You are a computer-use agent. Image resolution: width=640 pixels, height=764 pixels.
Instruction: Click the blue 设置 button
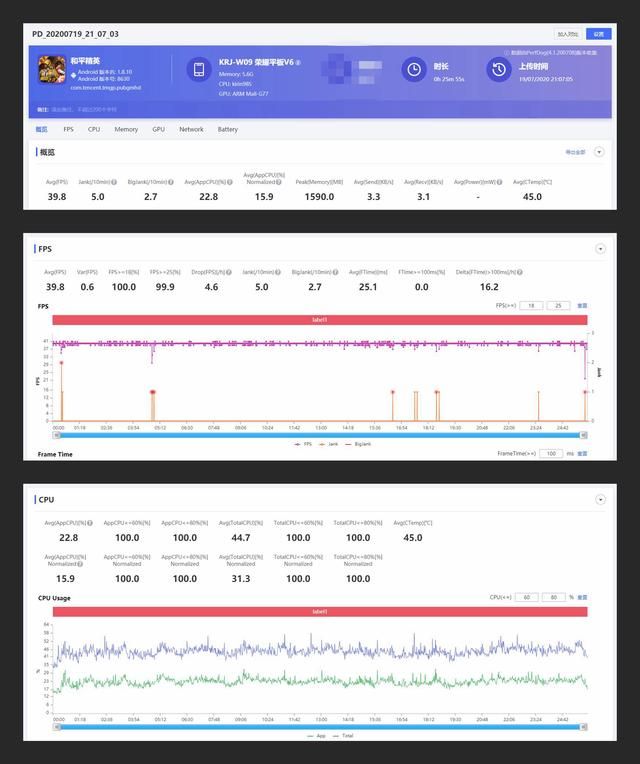[599, 34]
